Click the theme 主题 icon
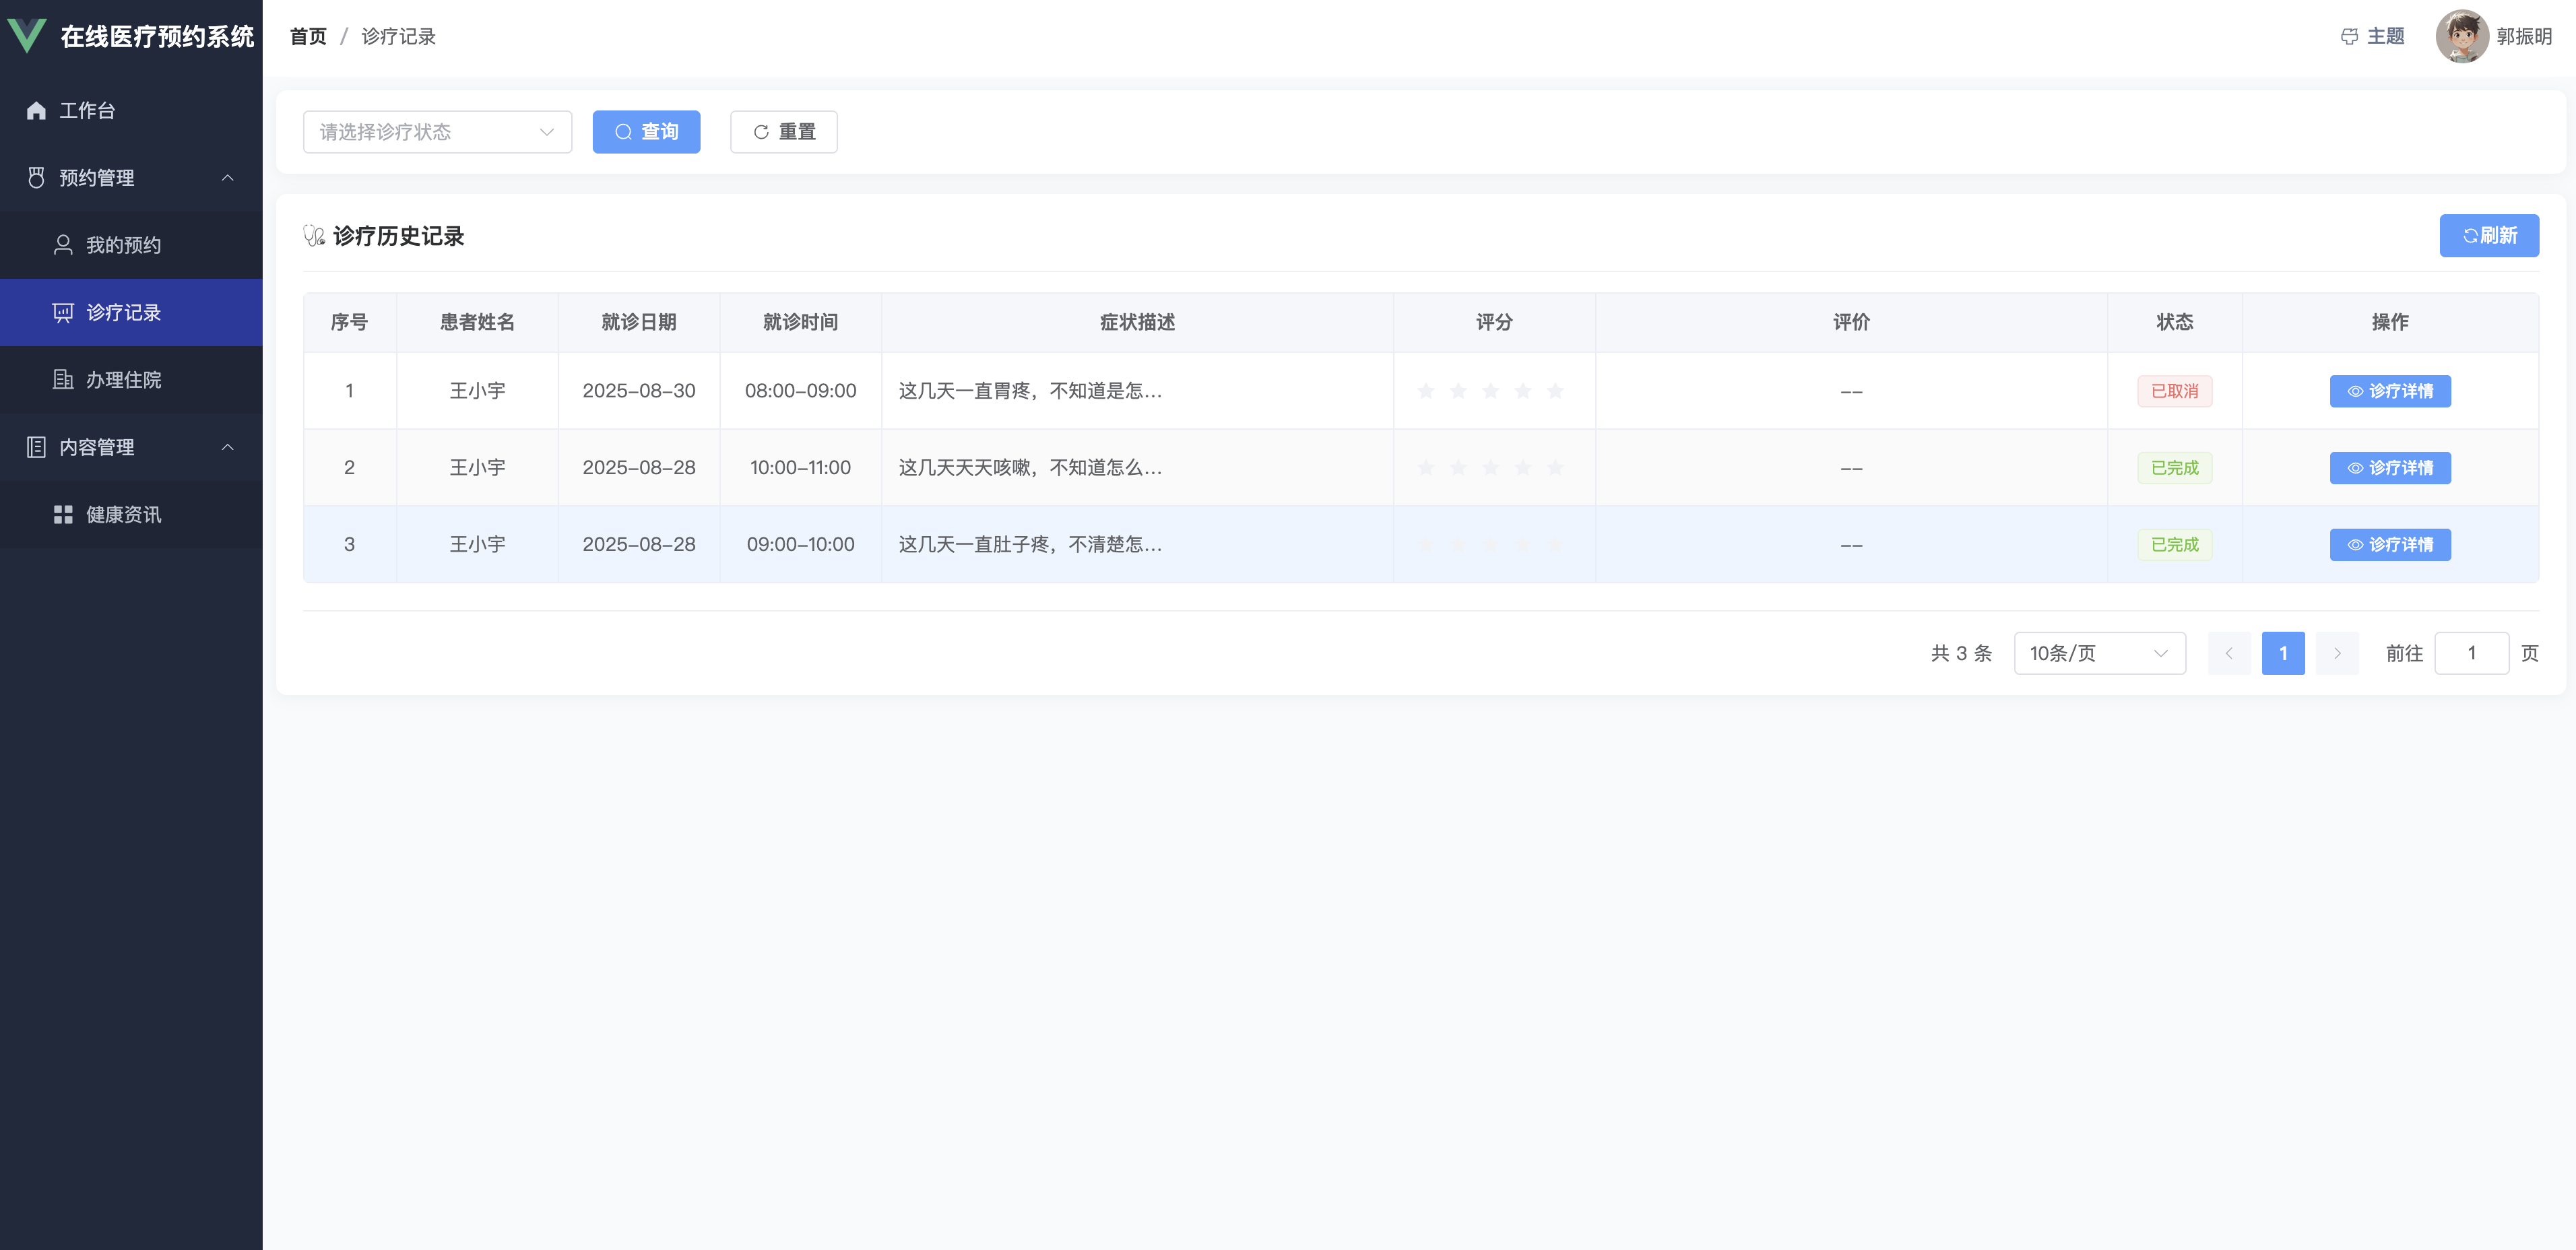2576x1250 pixels. [2349, 37]
